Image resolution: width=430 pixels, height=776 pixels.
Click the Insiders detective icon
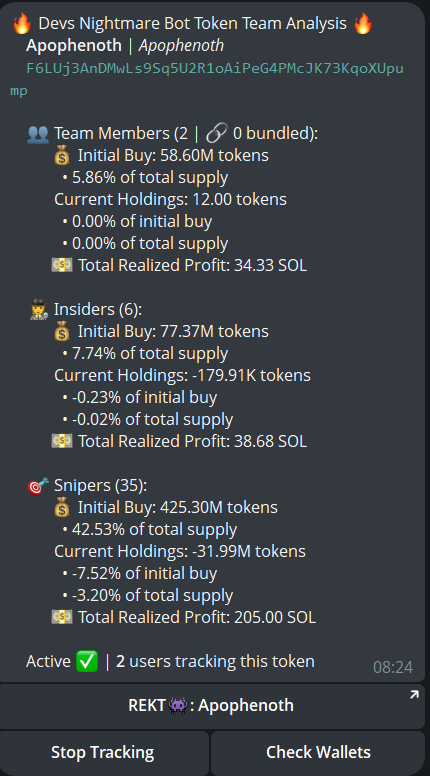point(38,310)
